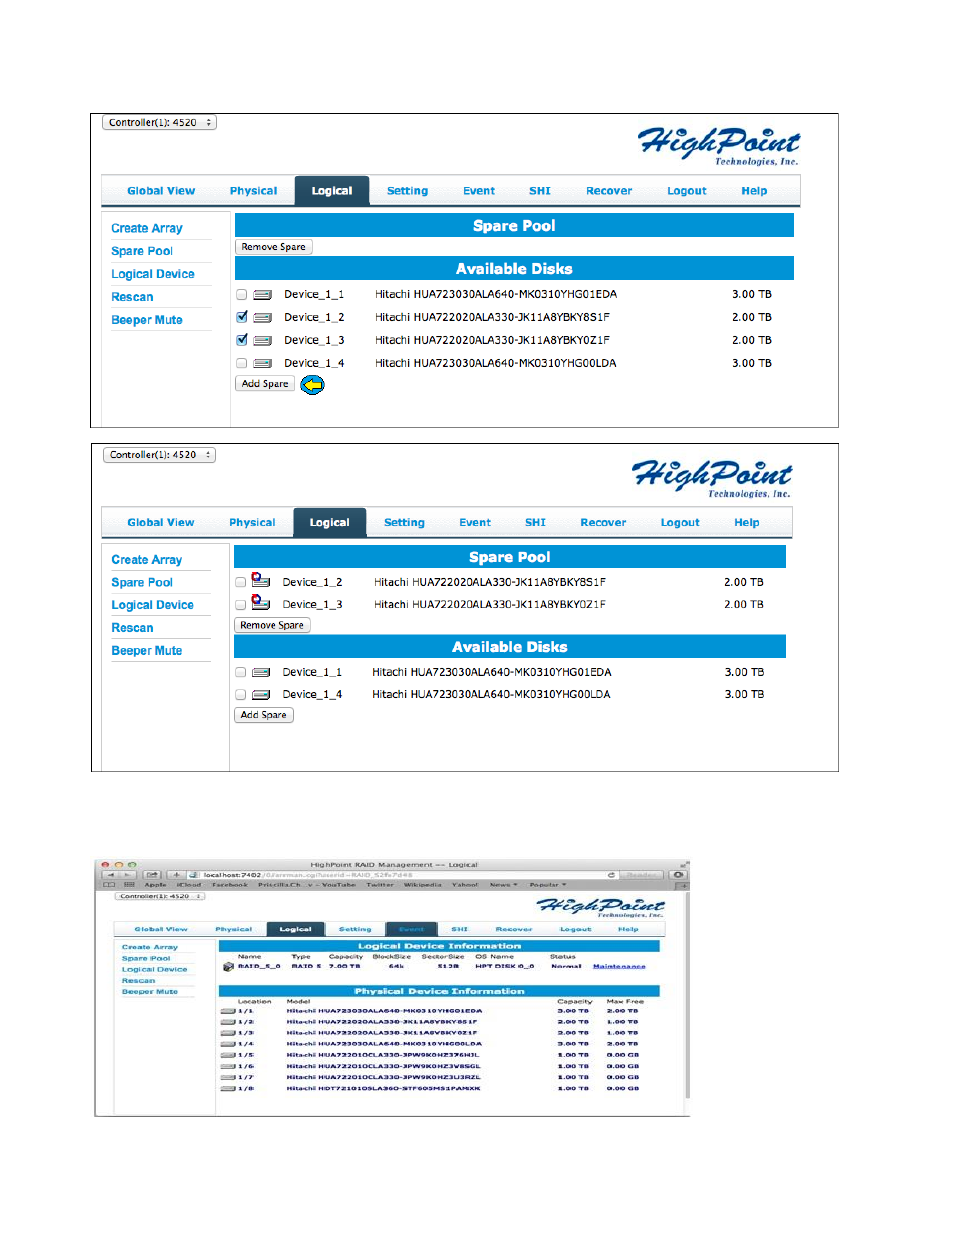Check the Device_1_4 checkbox in top screenshot
Screen dimensions: 954x1235
242,364
